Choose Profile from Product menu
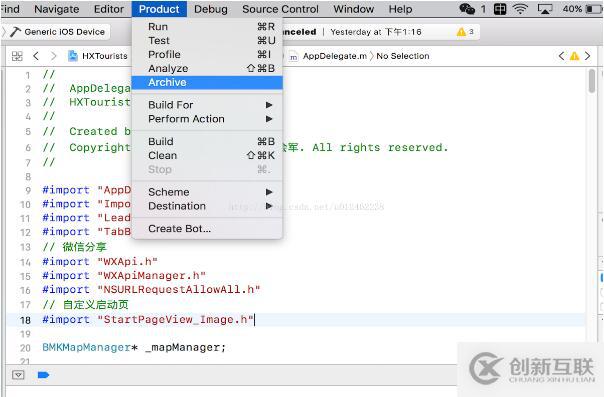Image resolution: width=604 pixels, height=397 pixels. tap(207, 54)
